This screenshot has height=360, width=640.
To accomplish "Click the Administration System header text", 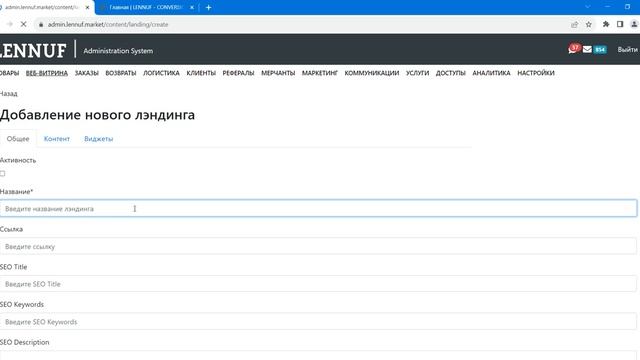I will [118, 51].
